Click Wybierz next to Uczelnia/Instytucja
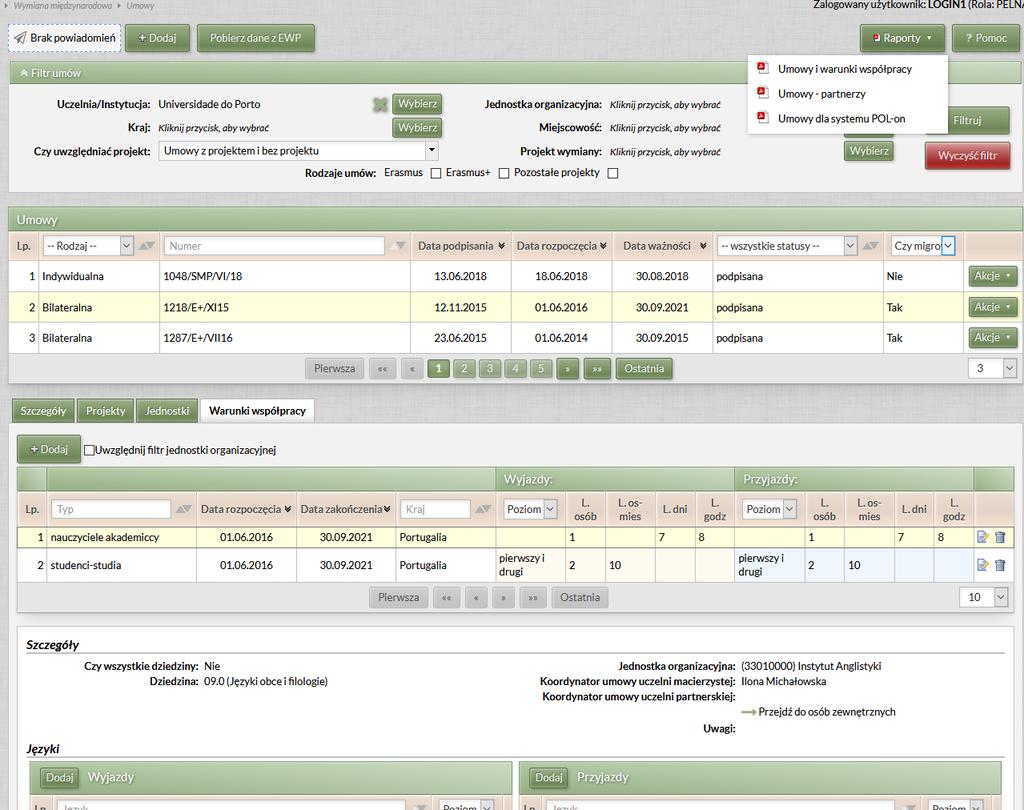The height and width of the screenshot is (810, 1024). 417,104
